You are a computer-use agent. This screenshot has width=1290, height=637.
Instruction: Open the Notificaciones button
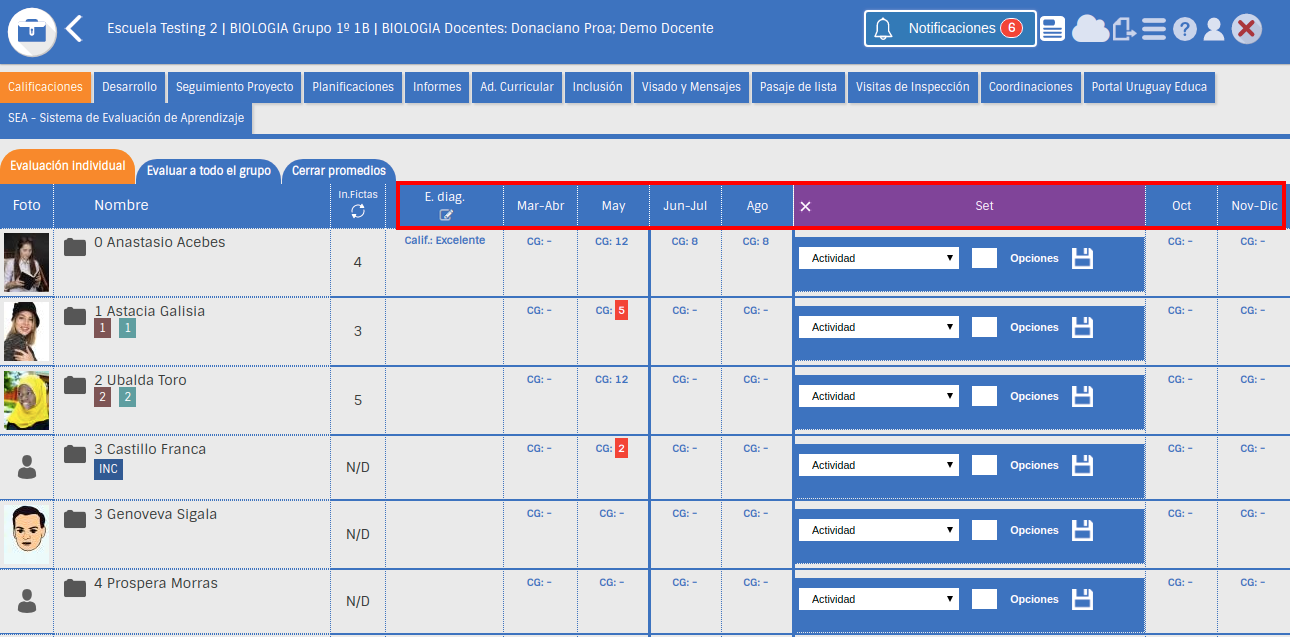[949, 28]
